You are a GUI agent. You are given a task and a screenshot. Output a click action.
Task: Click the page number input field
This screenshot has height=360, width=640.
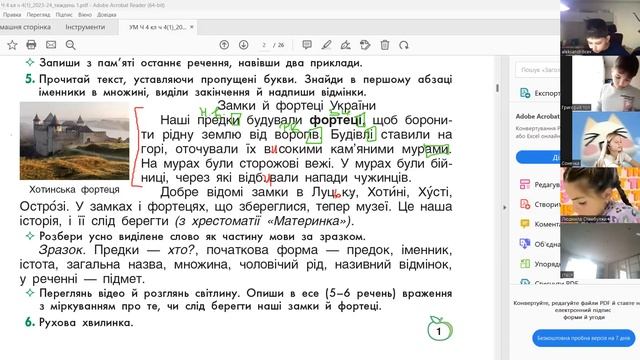tap(264, 45)
